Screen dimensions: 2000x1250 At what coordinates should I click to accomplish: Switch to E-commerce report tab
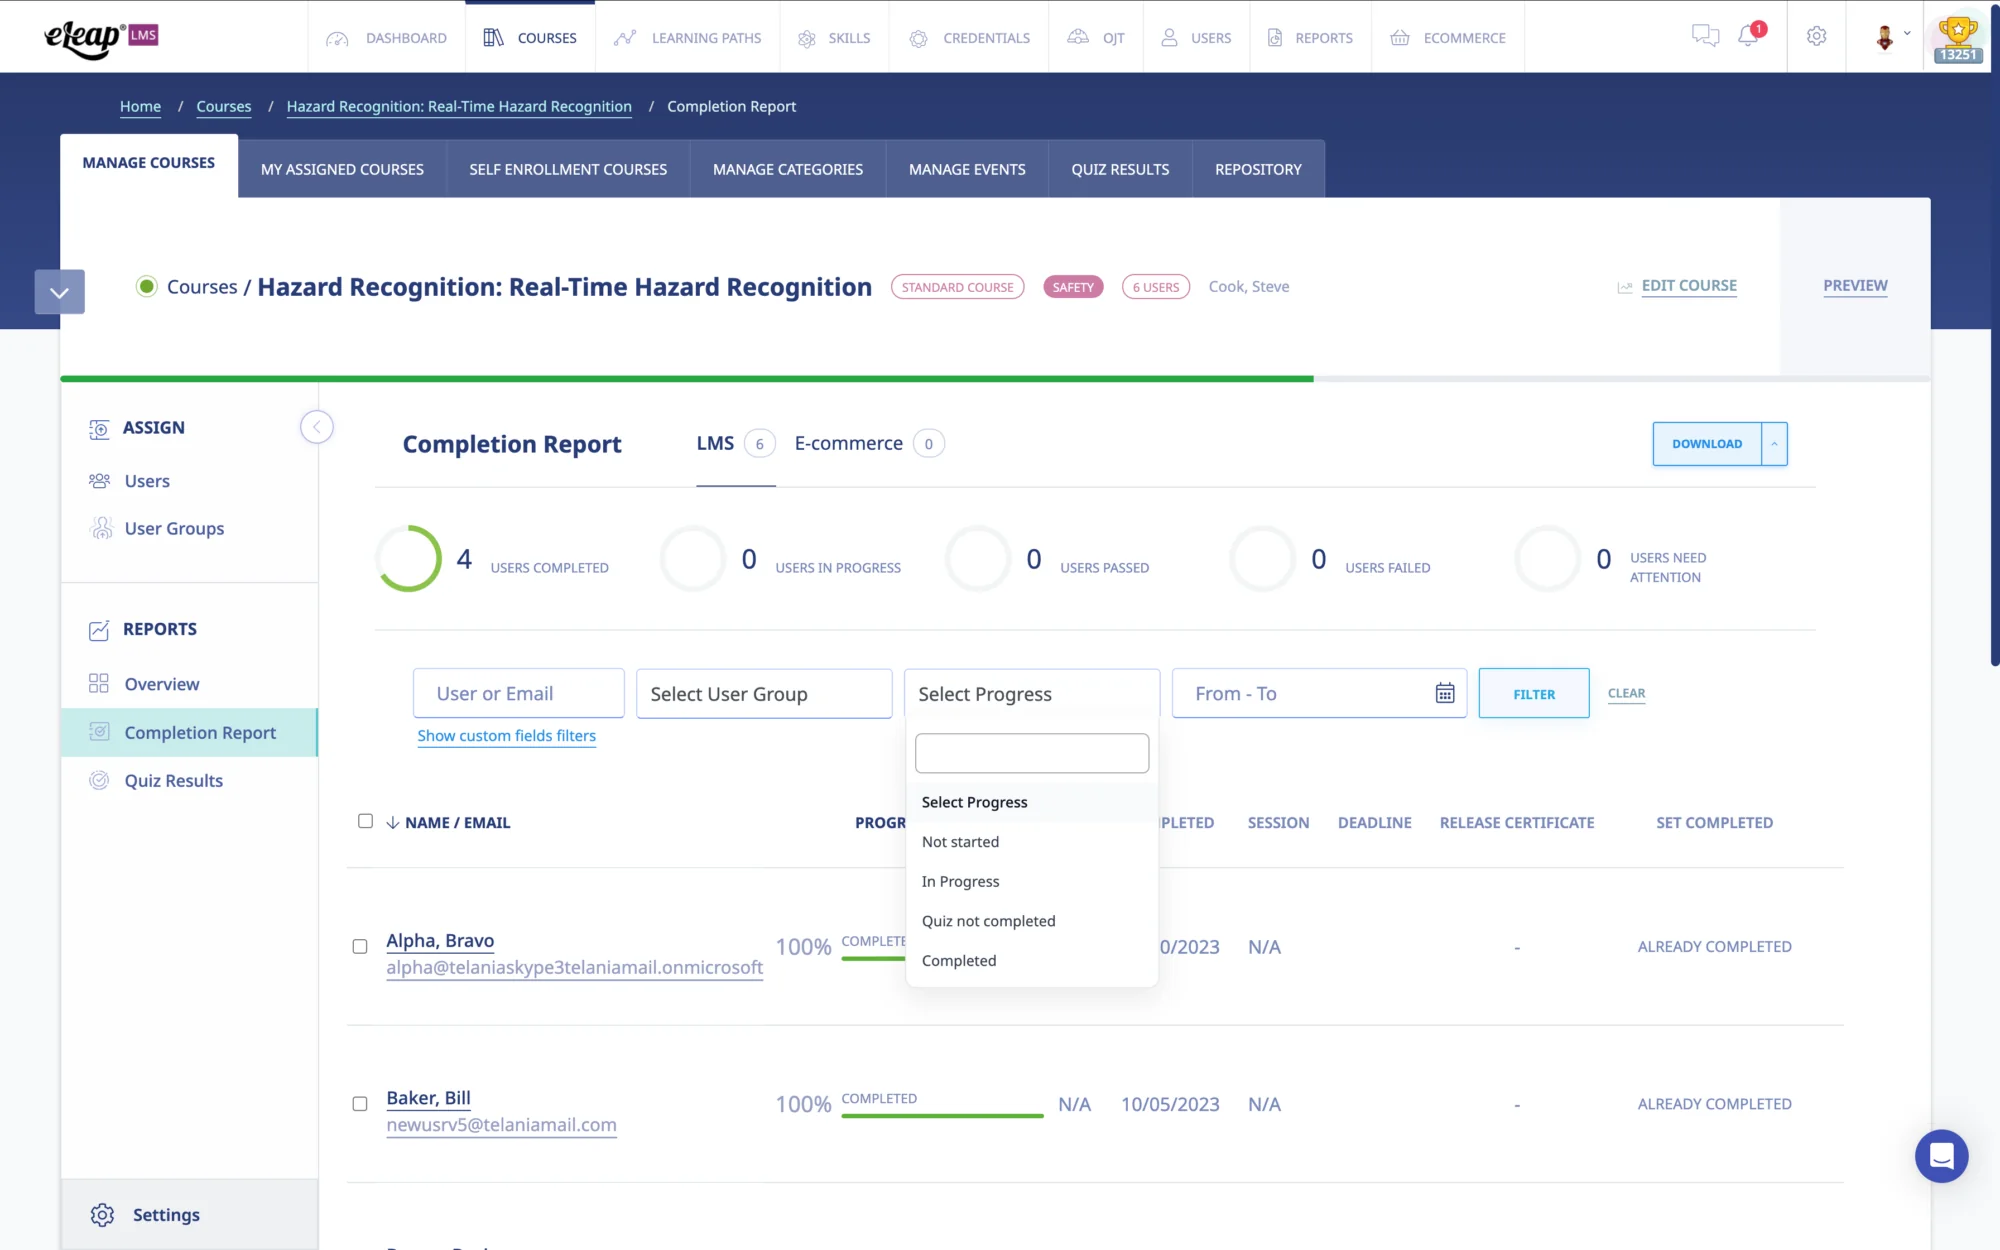868,444
